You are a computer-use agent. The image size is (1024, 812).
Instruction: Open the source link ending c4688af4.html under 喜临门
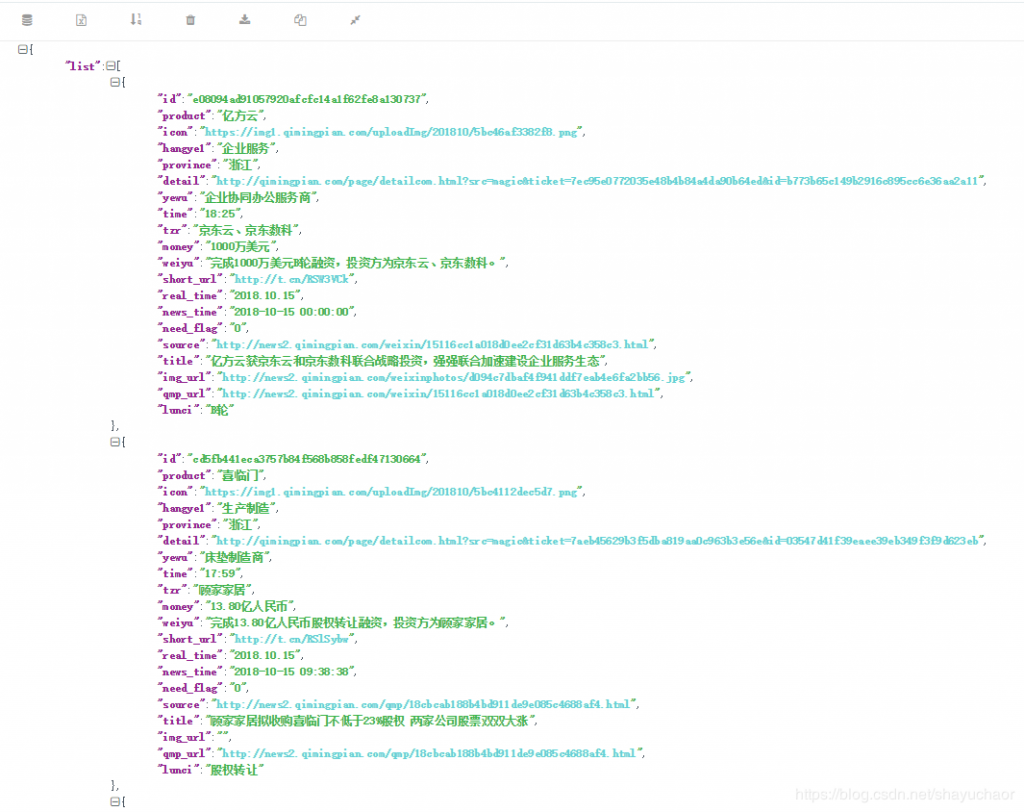[424, 704]
